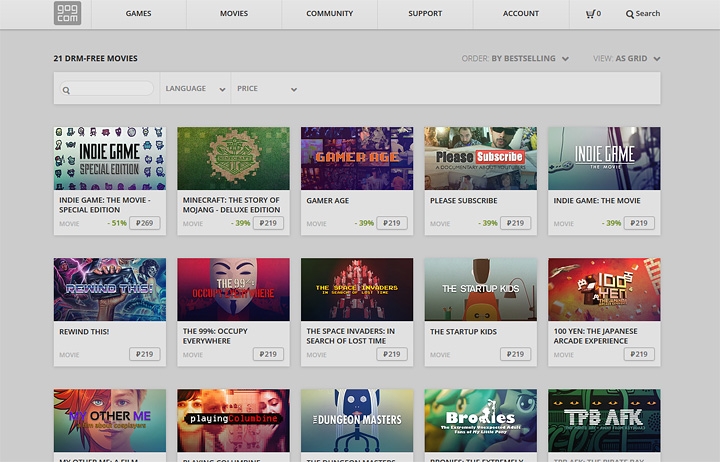720x462 pixels.
Task: Select the Minecraft Story of Mojang thumbnail
Action: click(x=233, y=158)
